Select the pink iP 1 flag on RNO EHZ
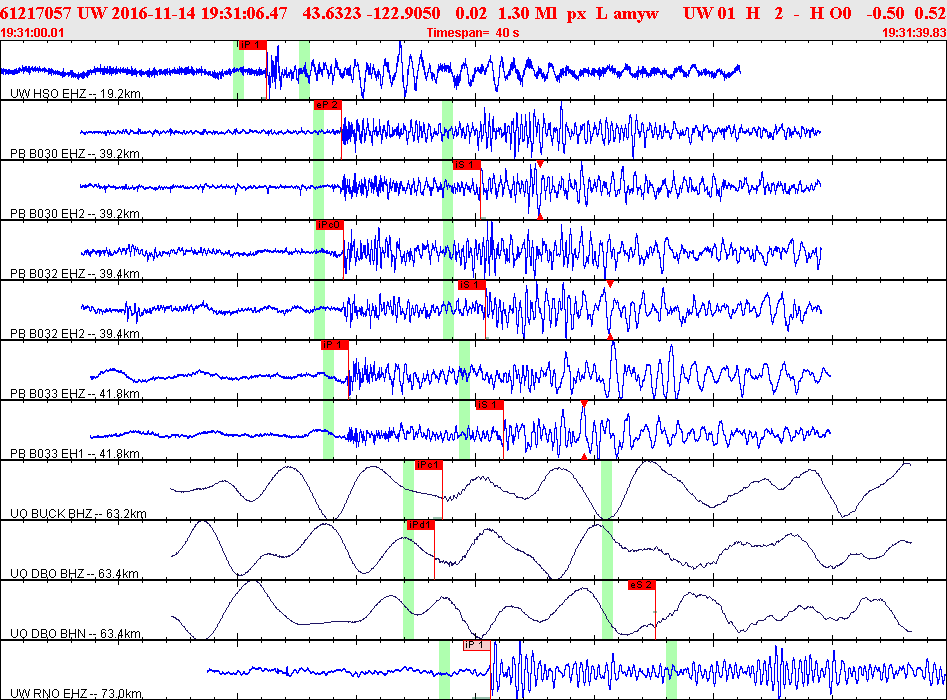947x700 pixels. 477,645
